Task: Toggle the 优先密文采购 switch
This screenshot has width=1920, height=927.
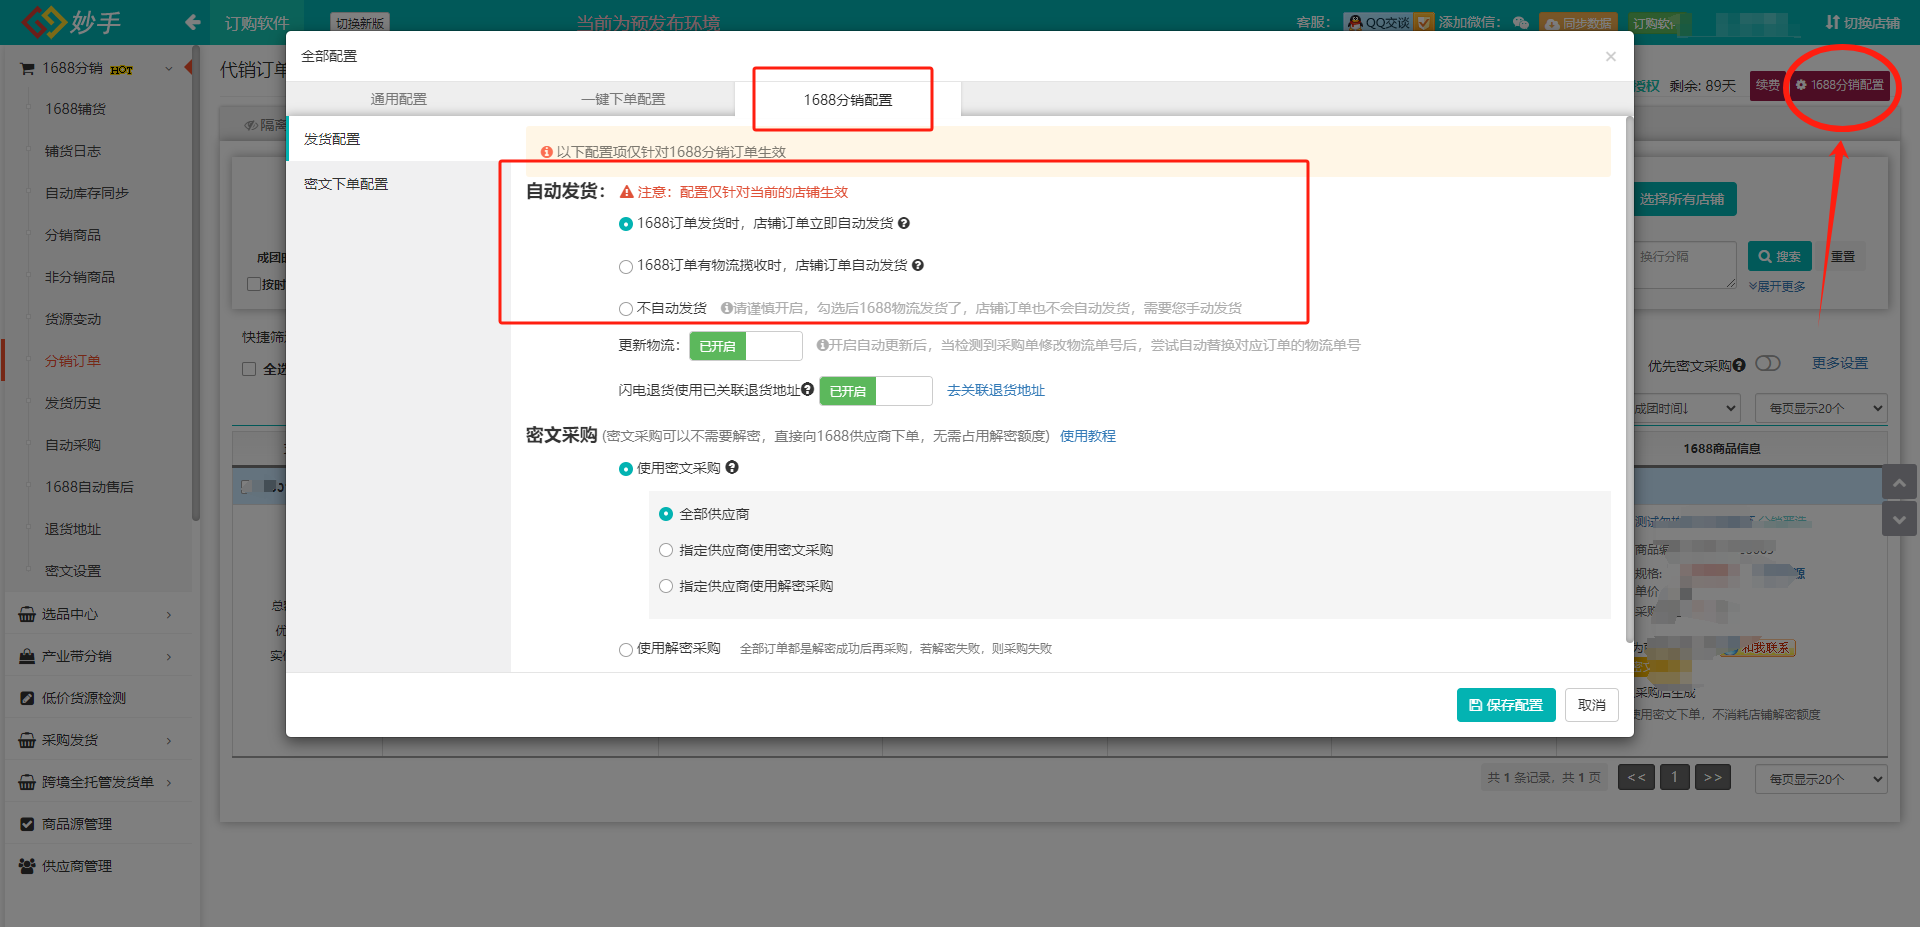Action: (1768, 364)
